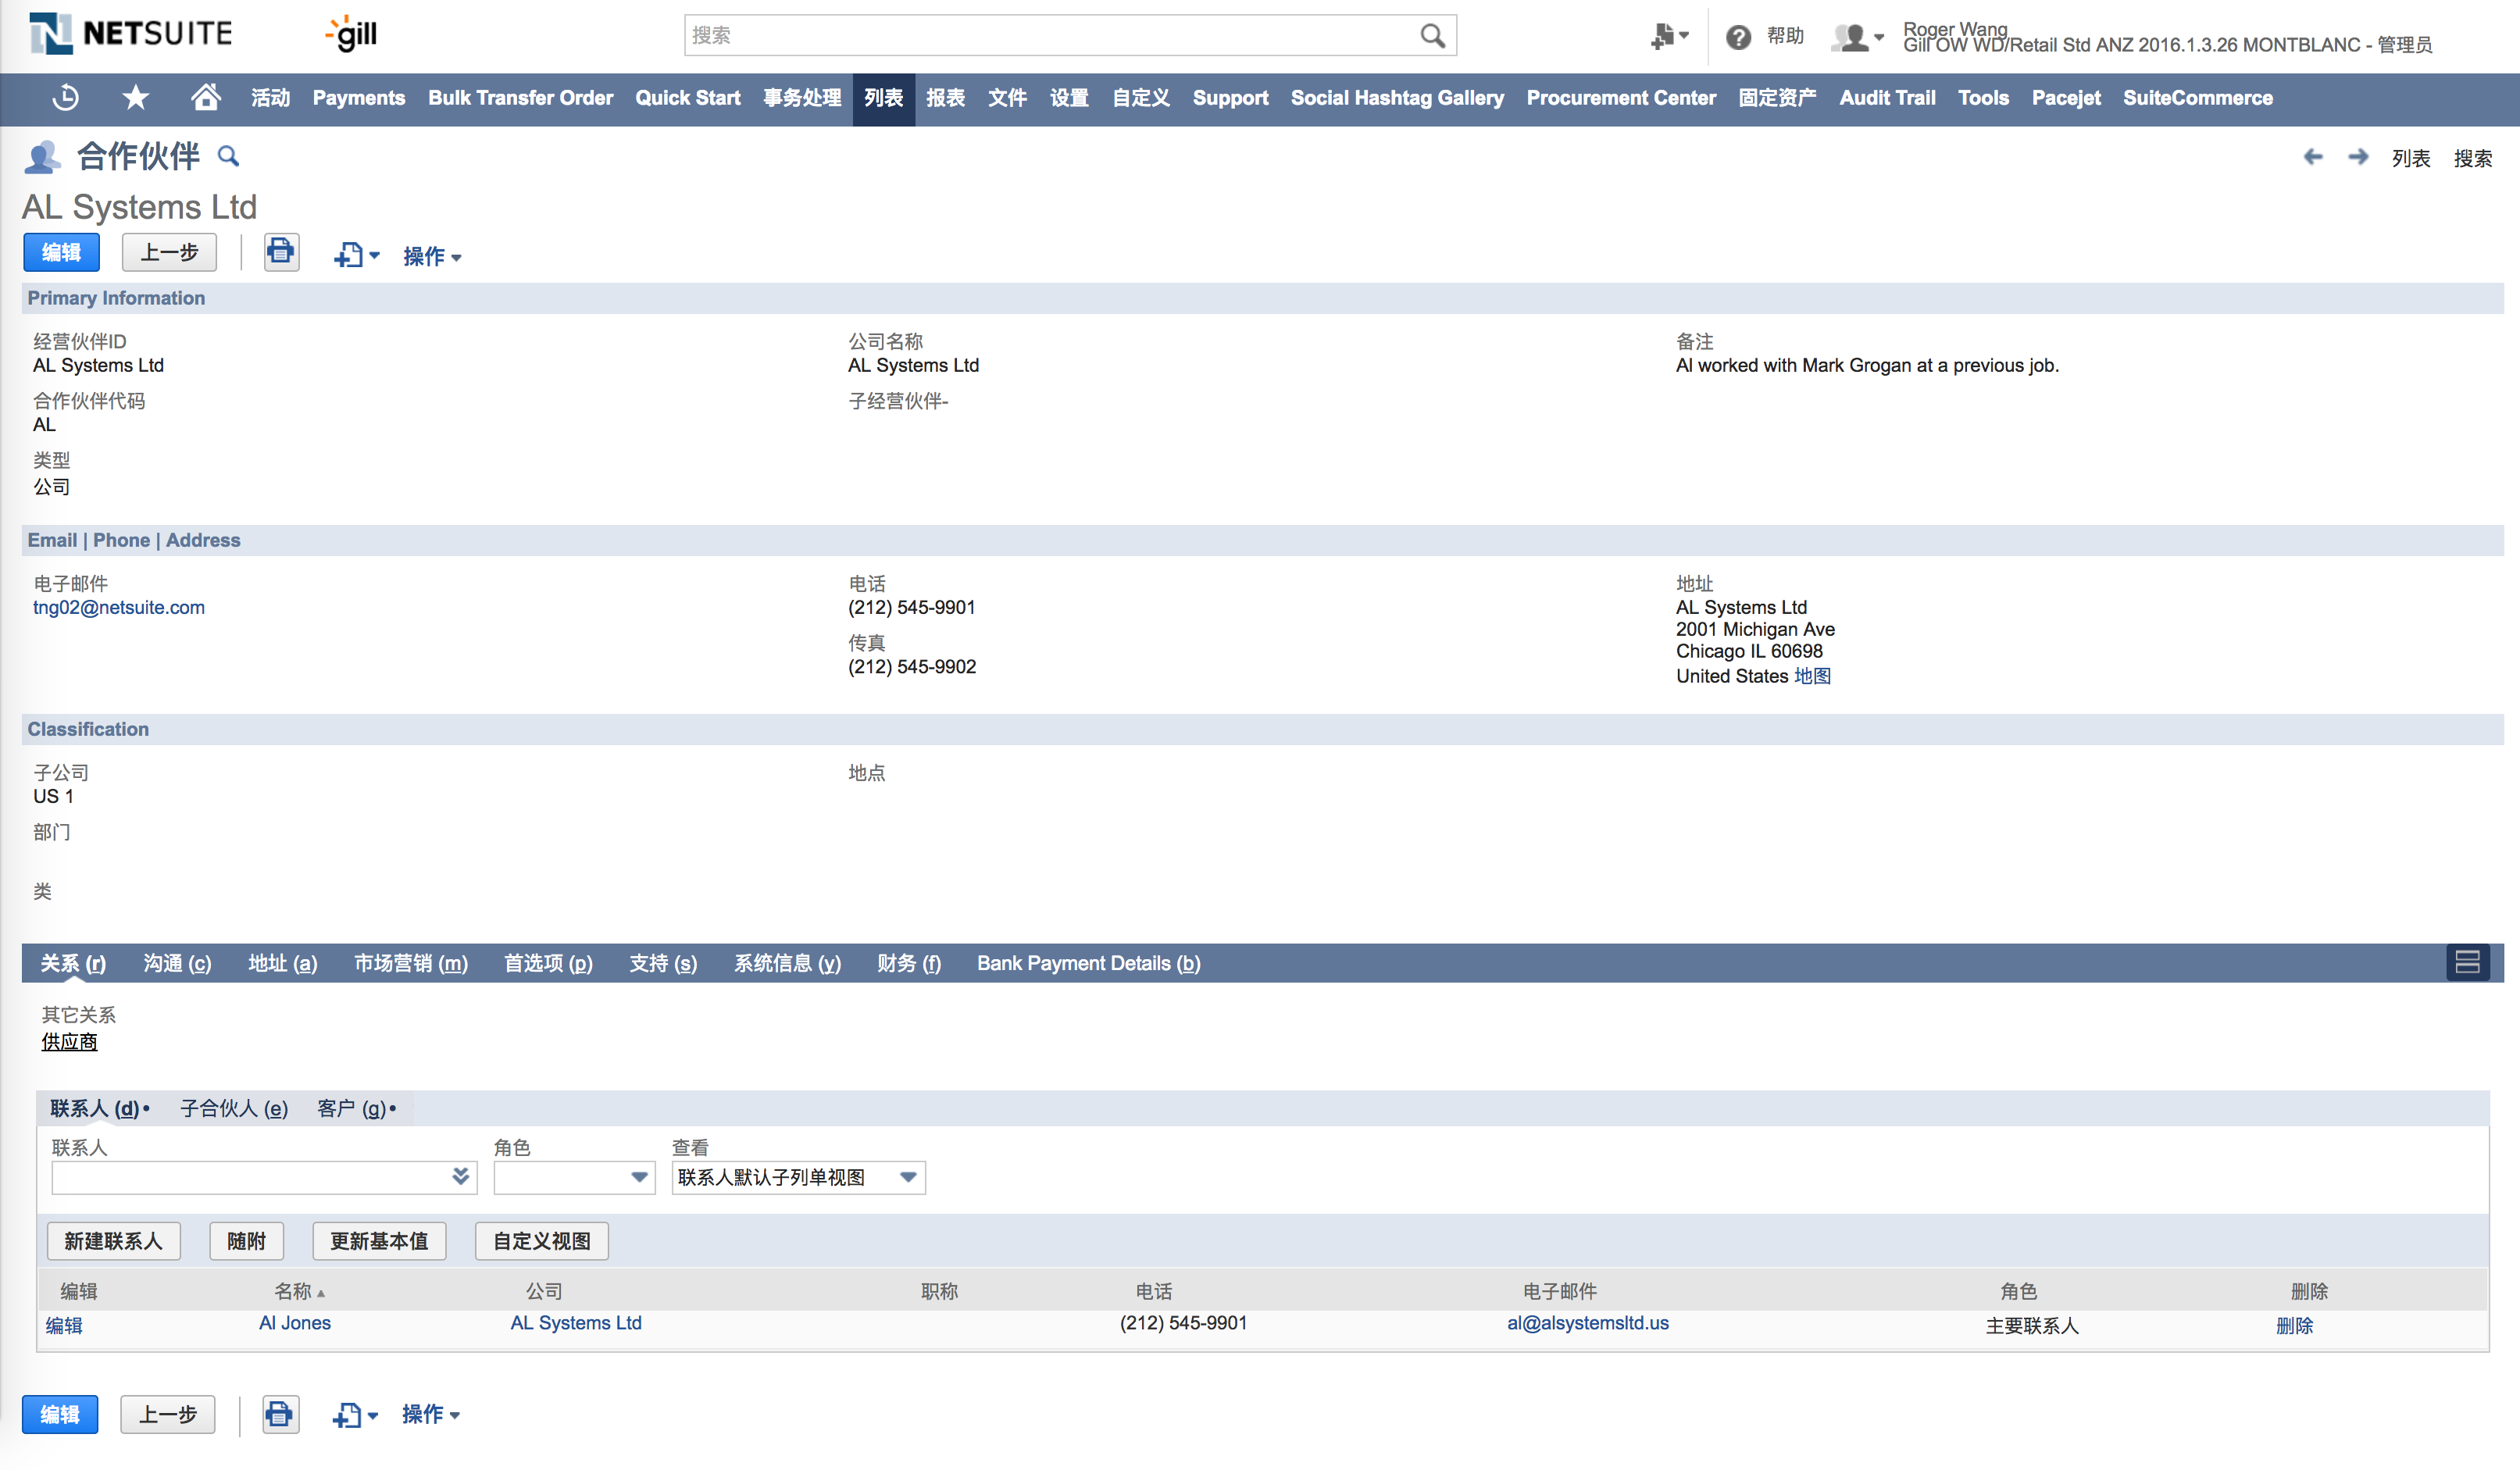Viewport: 2520px width, 1470px height.
Task: Open the Help question mark icon
Action: point(1738,37)
